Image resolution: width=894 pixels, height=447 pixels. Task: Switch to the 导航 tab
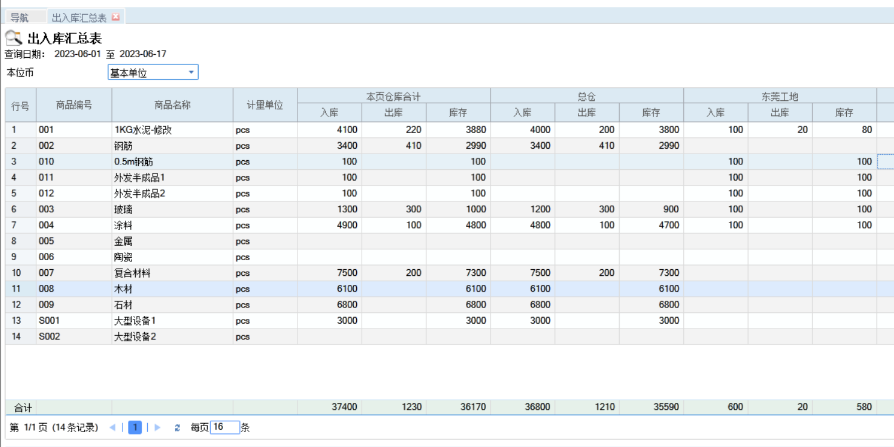point(20,18)
